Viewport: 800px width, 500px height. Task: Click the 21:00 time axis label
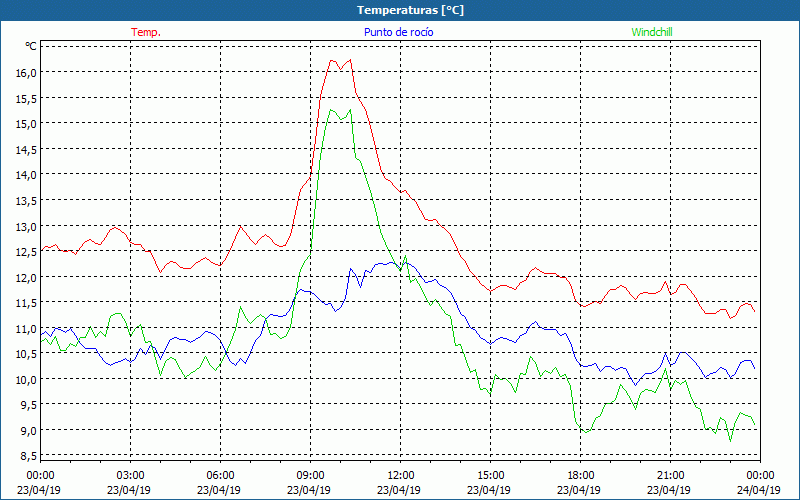coord(670,476)
